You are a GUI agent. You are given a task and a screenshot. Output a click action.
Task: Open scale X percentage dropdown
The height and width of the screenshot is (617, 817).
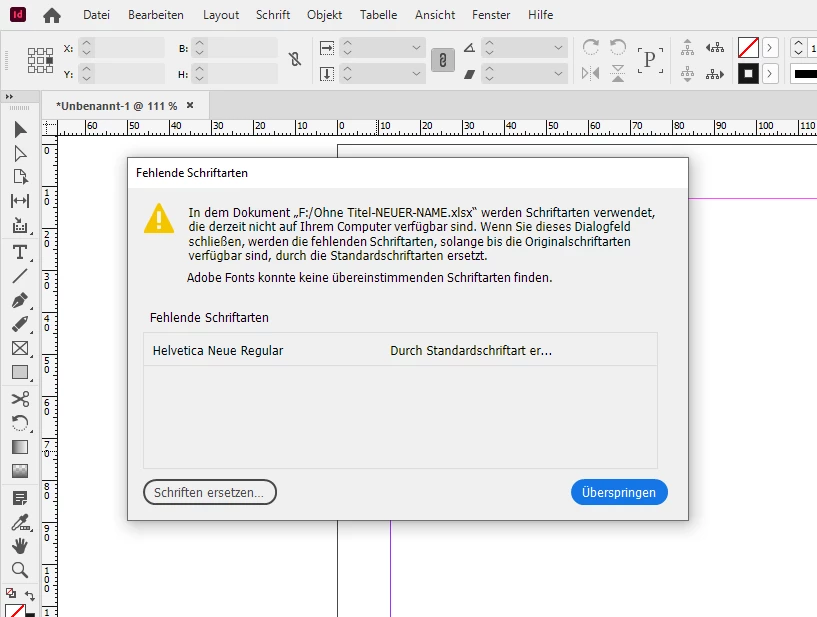pyautogui.click(x=416, y=48)
